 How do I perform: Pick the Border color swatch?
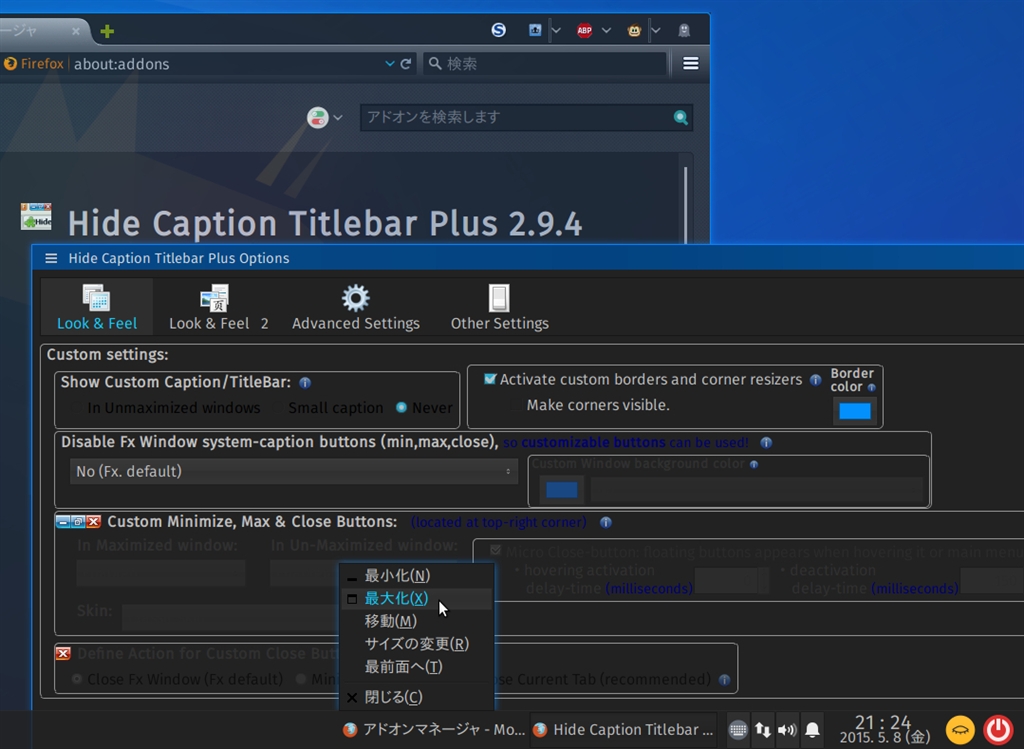click(x=855, y=411)
